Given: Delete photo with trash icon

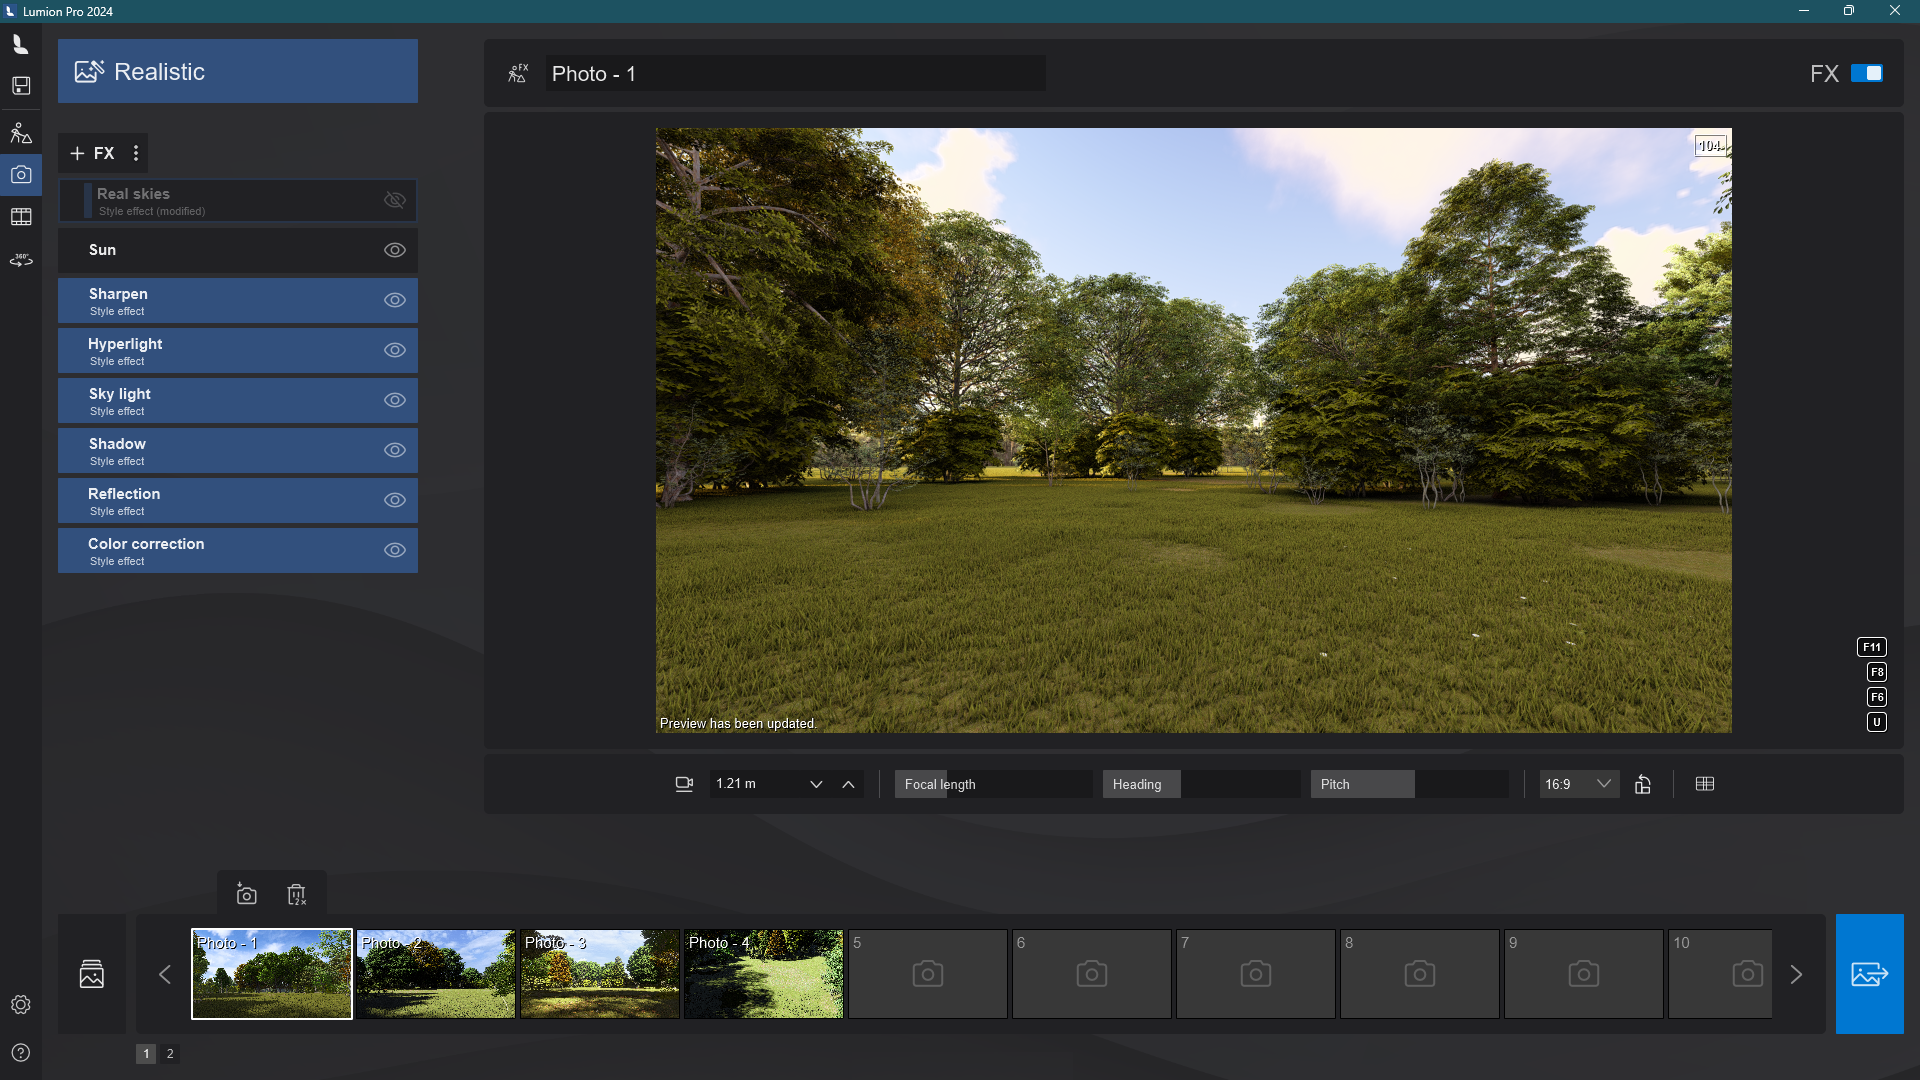Looking at the screenshot, I should pos(296,894).
